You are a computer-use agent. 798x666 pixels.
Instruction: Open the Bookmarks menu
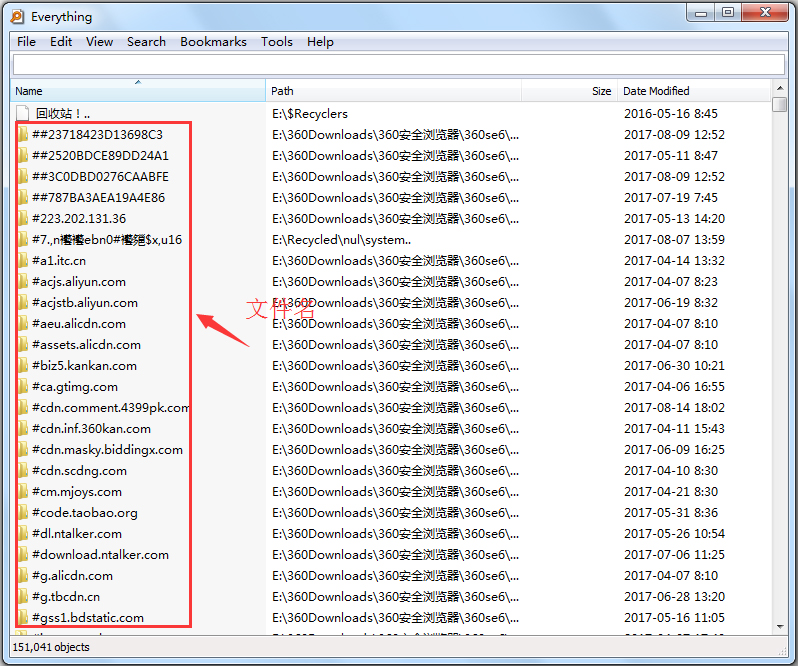point(213,42)
